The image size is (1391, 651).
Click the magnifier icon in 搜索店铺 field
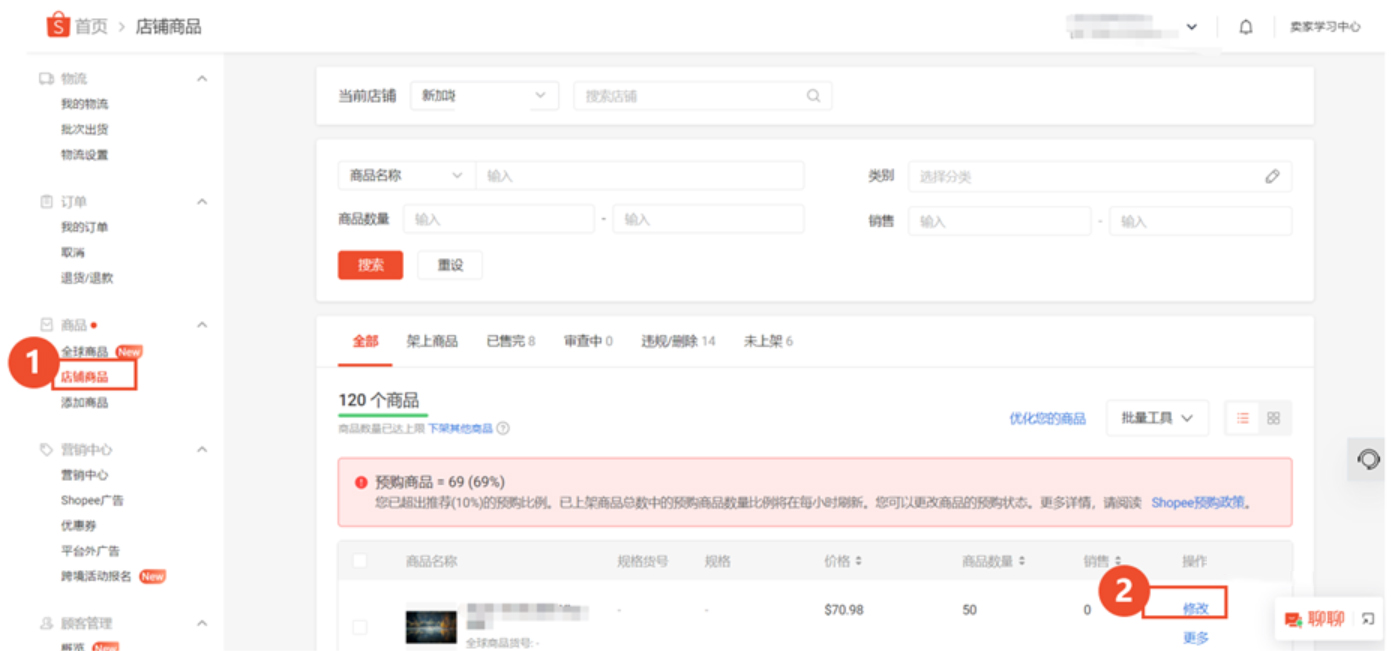tap(812, 95)
